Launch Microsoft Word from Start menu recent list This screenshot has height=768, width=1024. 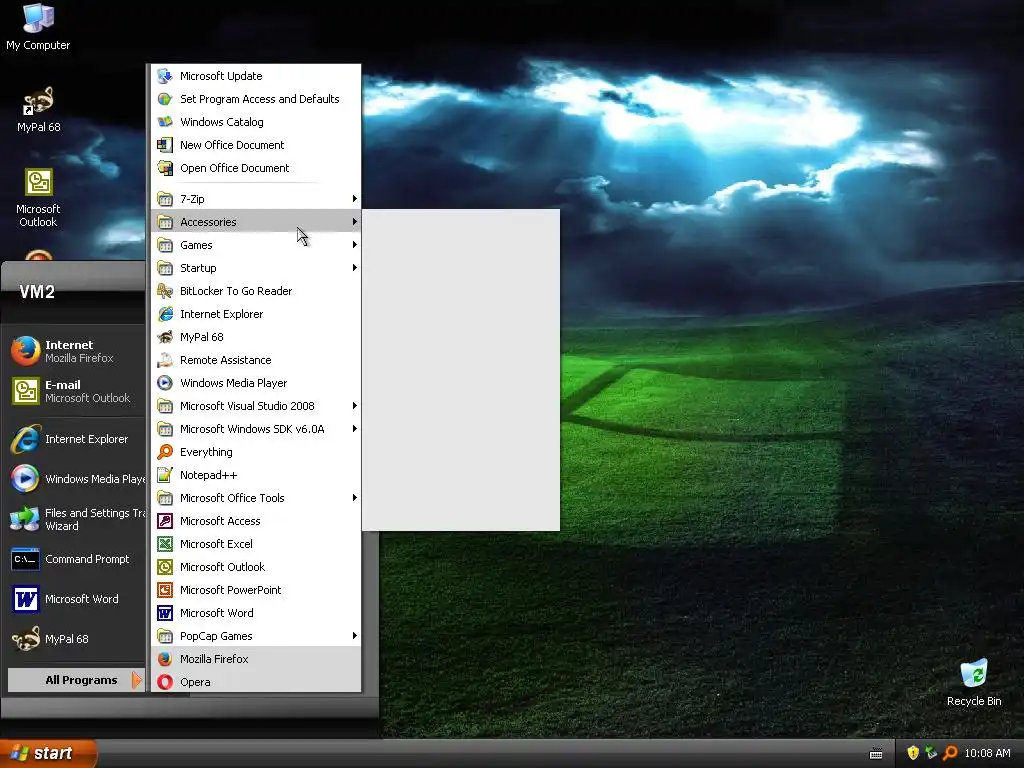pos(75,599)
